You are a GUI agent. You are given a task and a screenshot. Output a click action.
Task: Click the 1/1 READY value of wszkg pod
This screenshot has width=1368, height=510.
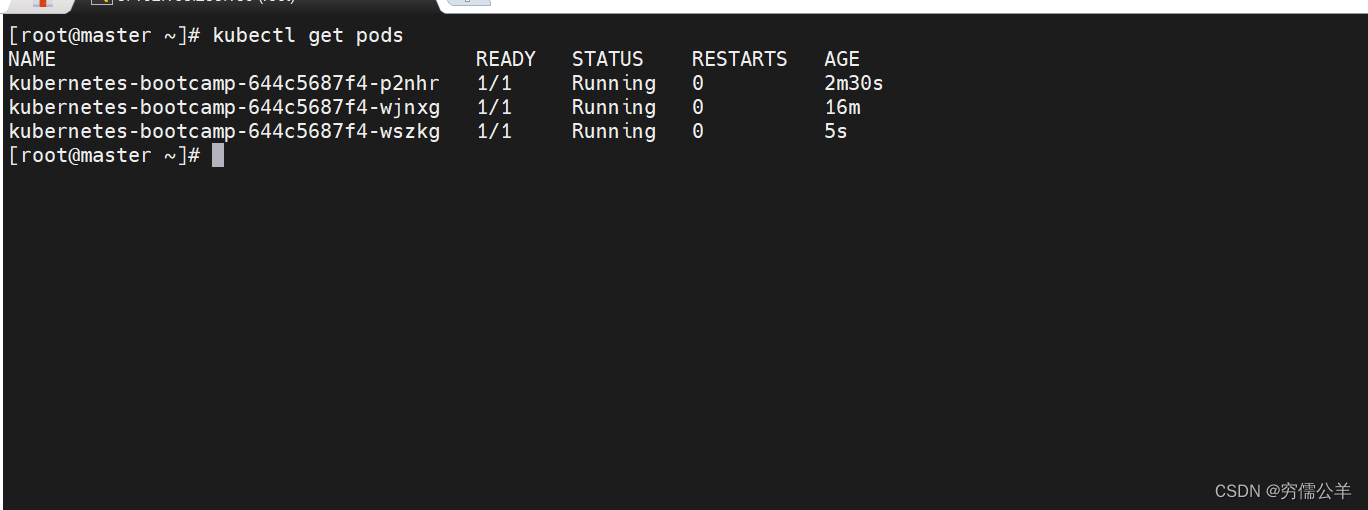[x=494, y=131]
